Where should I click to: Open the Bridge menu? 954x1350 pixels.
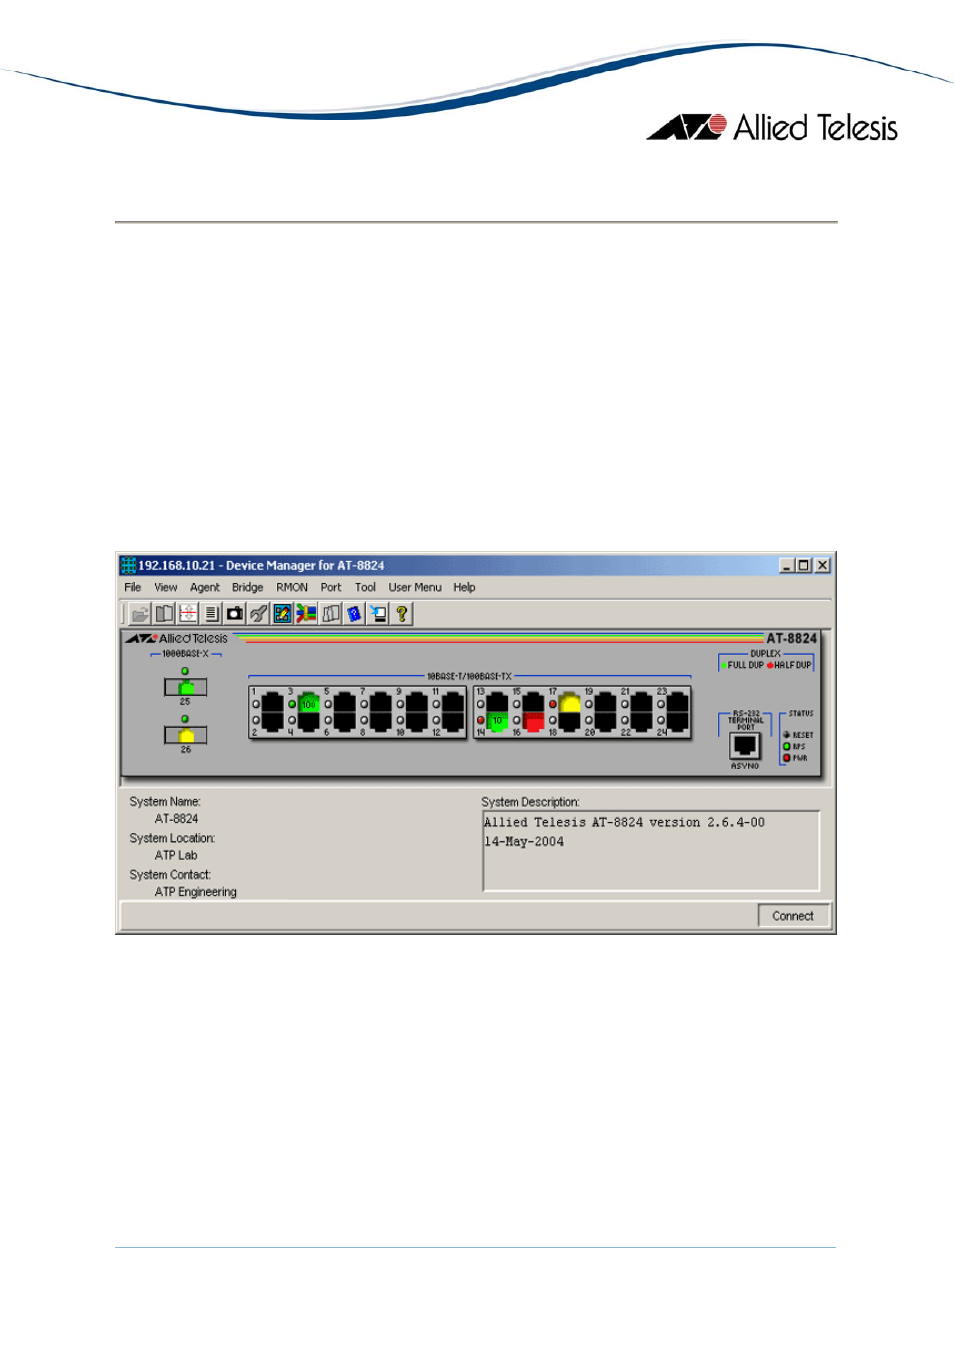[248, 588]
